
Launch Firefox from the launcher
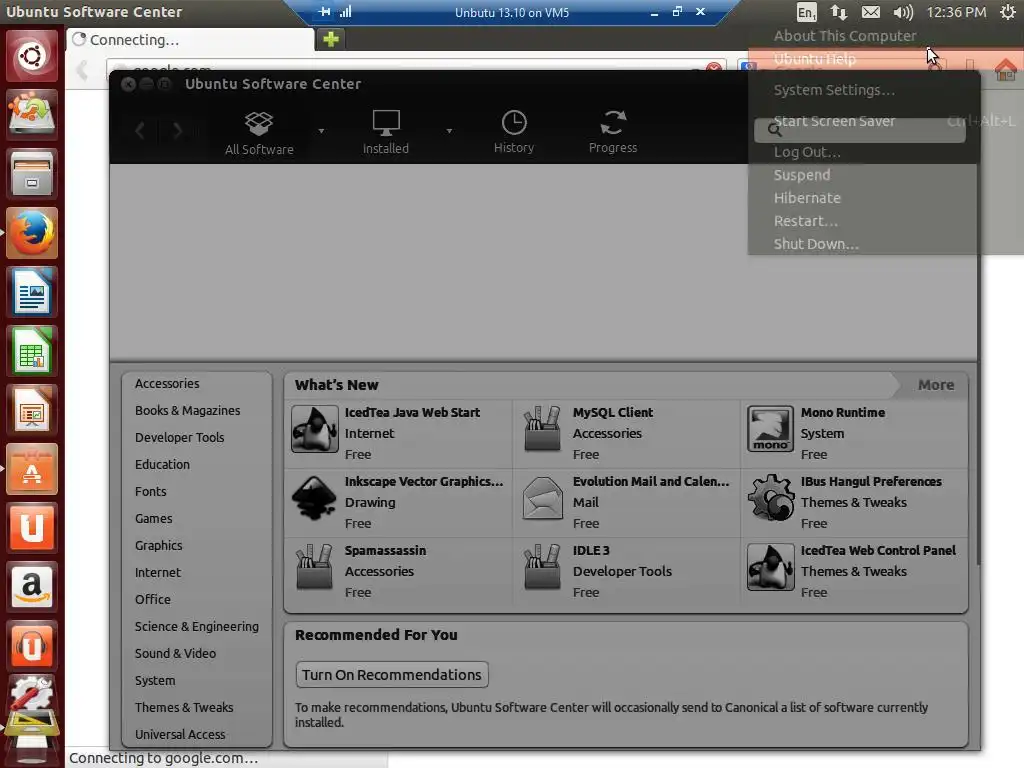pyautogui.click(x=32, y=233)
